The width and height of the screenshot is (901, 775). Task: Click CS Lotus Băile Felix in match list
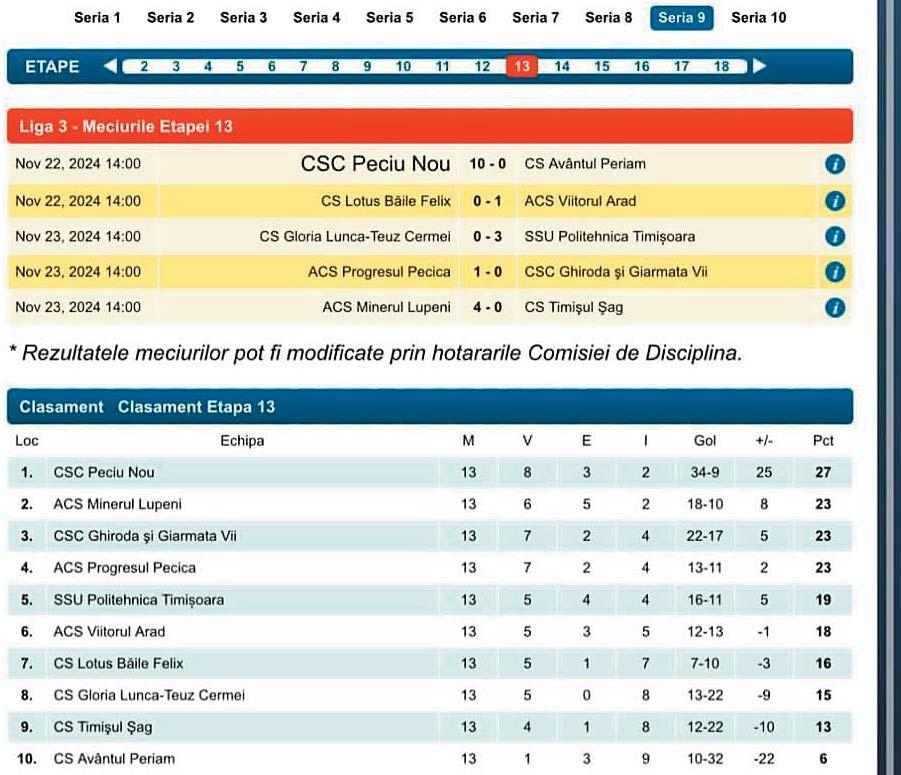[x=386, y=201]
